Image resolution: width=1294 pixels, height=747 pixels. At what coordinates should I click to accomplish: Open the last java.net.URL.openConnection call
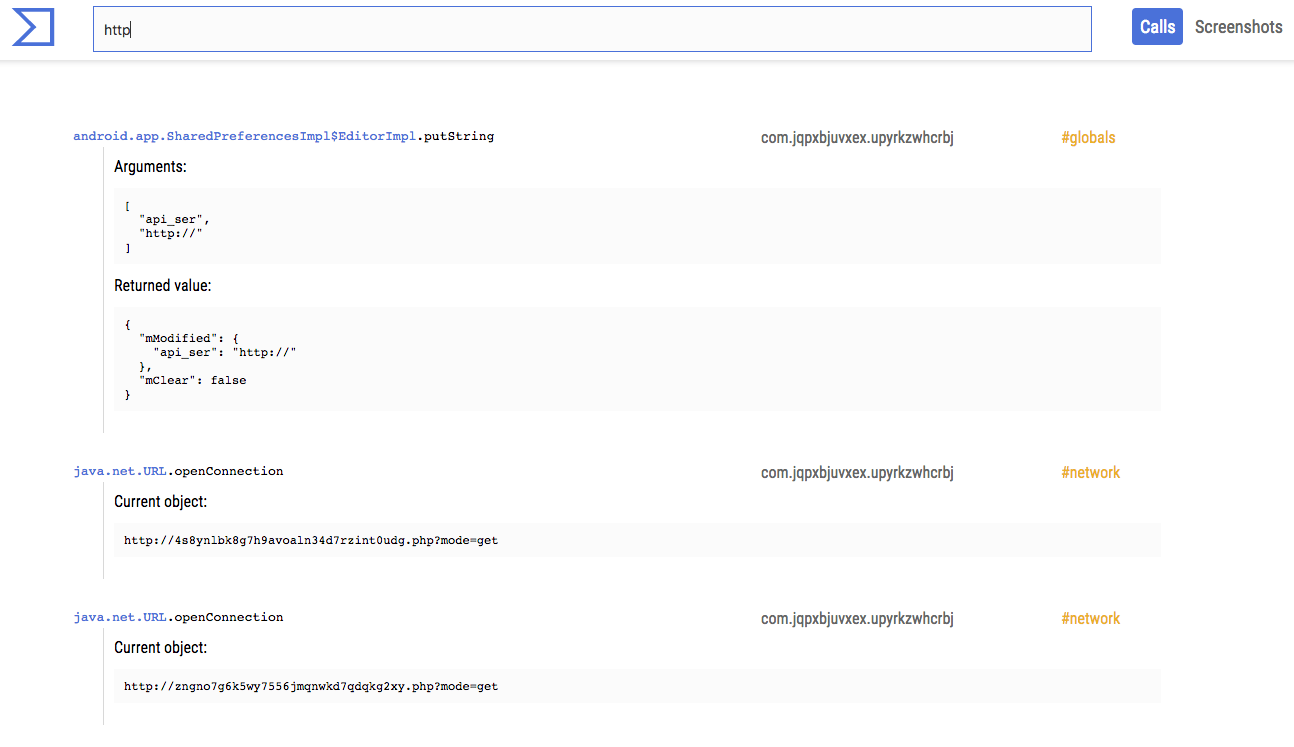tap(178, 617)
